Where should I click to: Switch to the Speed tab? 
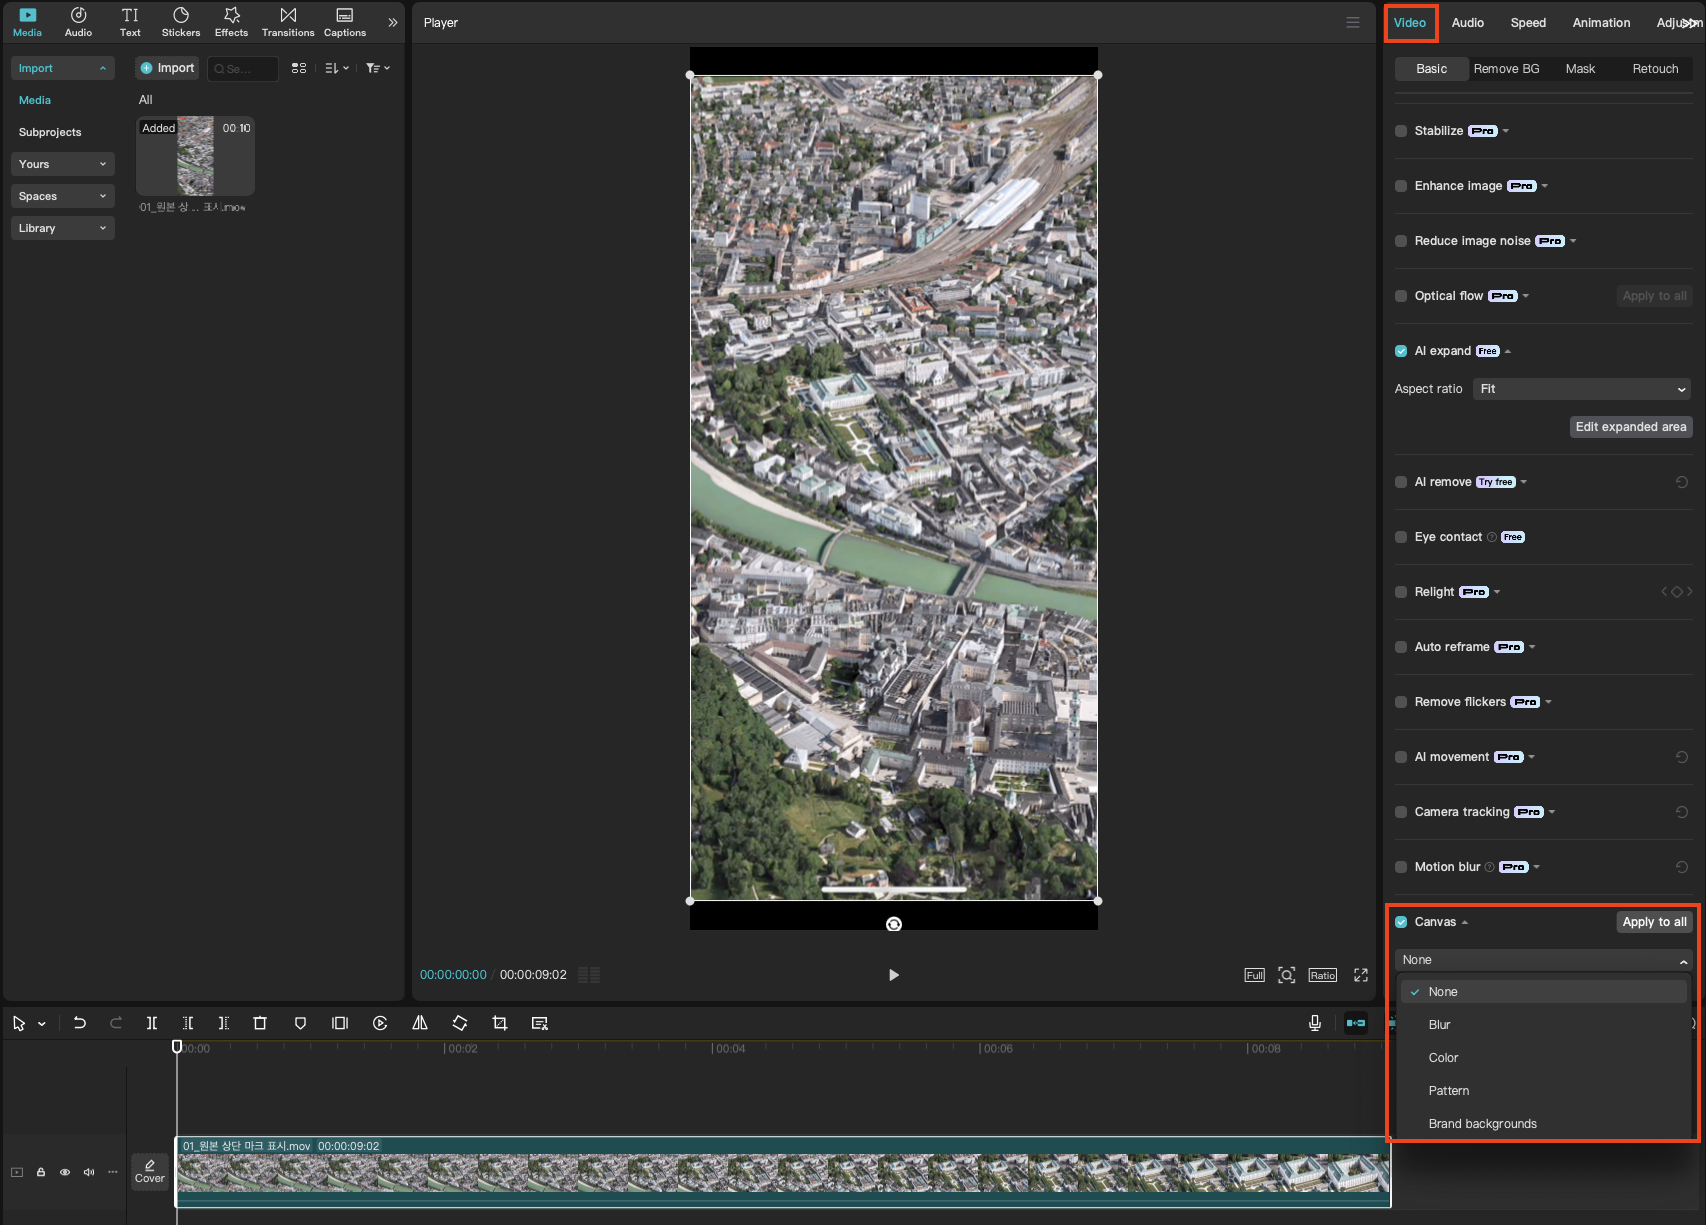point(1527,23)
